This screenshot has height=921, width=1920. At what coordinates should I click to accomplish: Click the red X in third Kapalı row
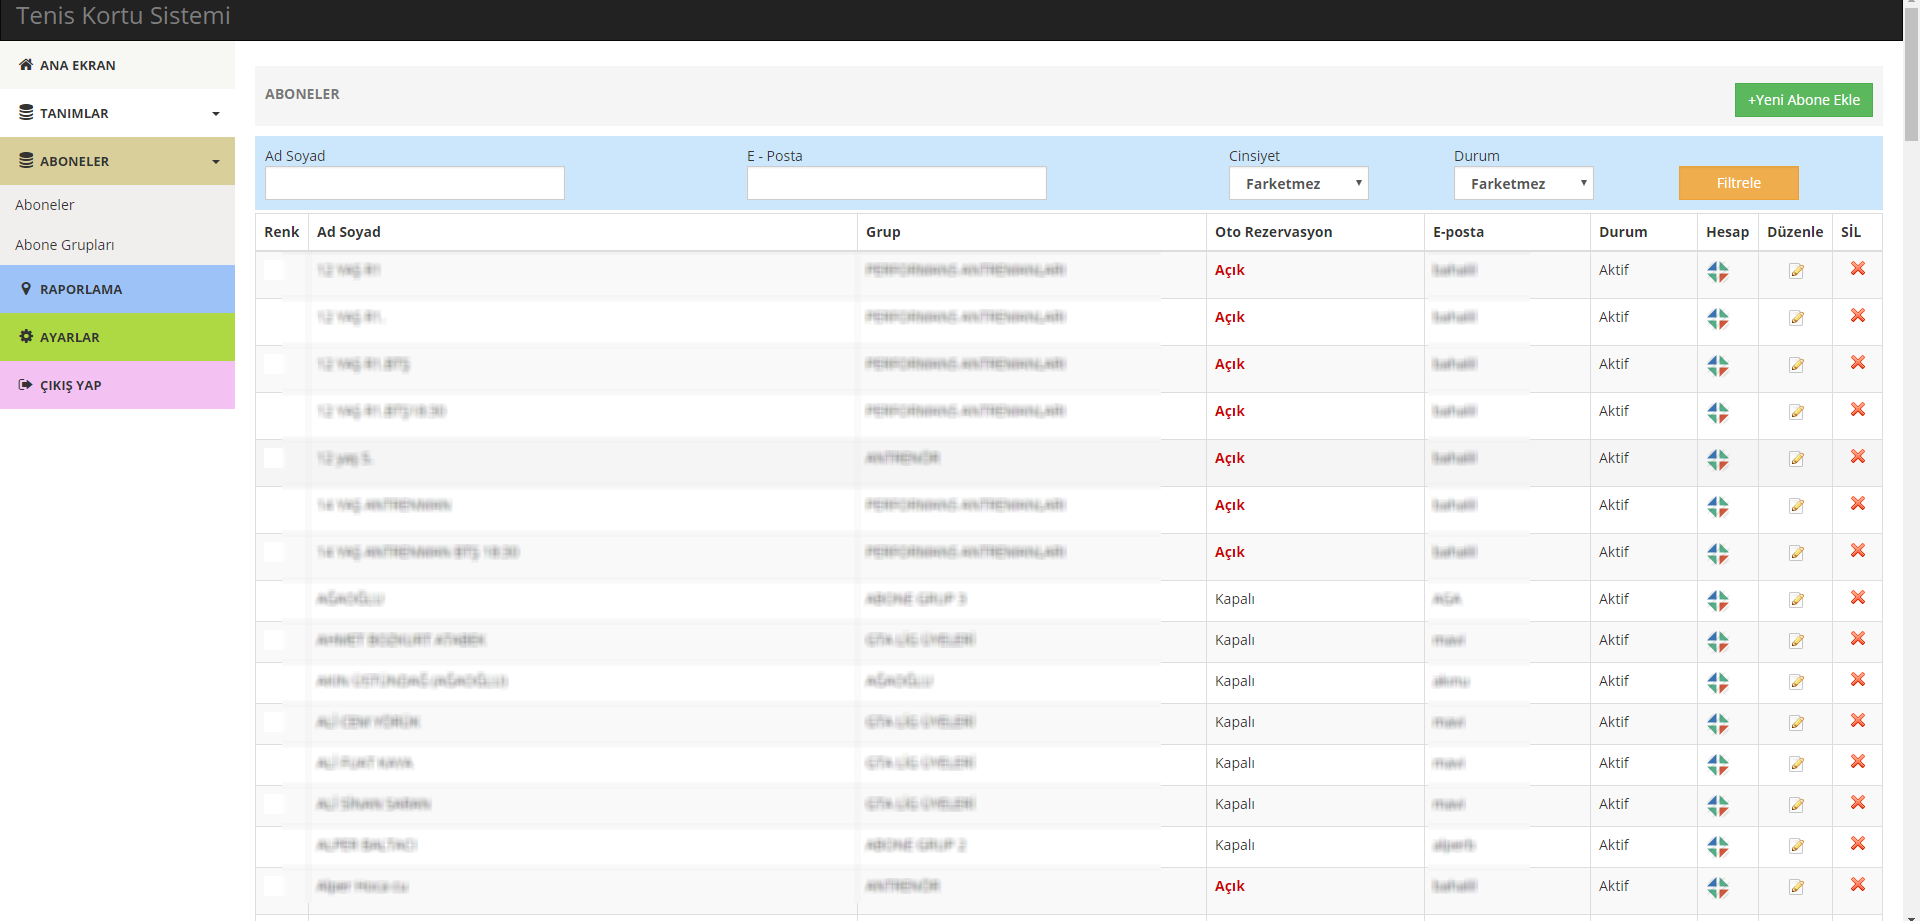click(x=1858, y=679)
